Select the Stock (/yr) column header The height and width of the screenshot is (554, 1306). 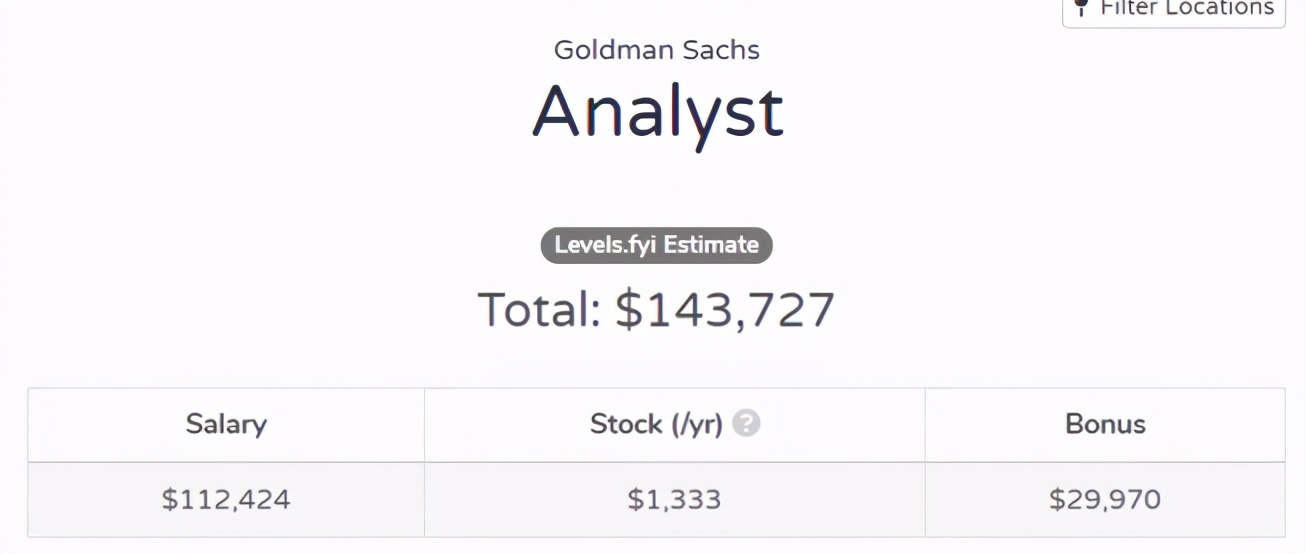pos(675,425)
